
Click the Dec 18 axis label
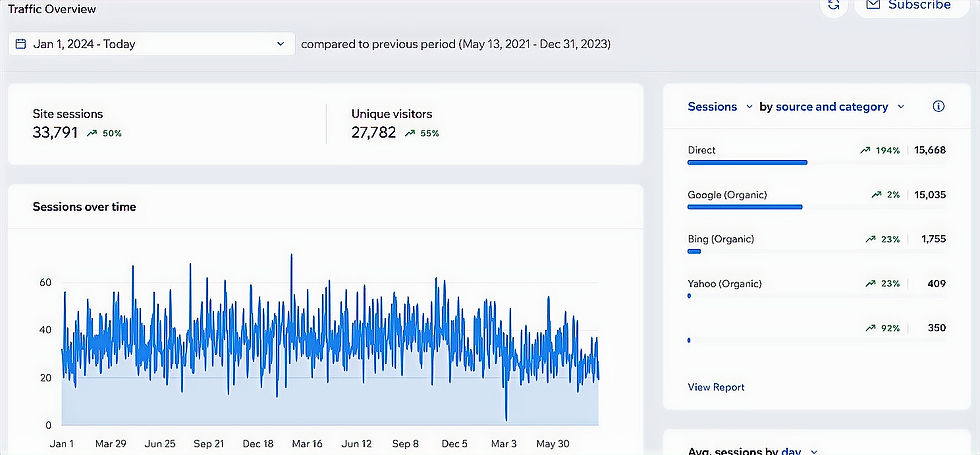[258, 444]
